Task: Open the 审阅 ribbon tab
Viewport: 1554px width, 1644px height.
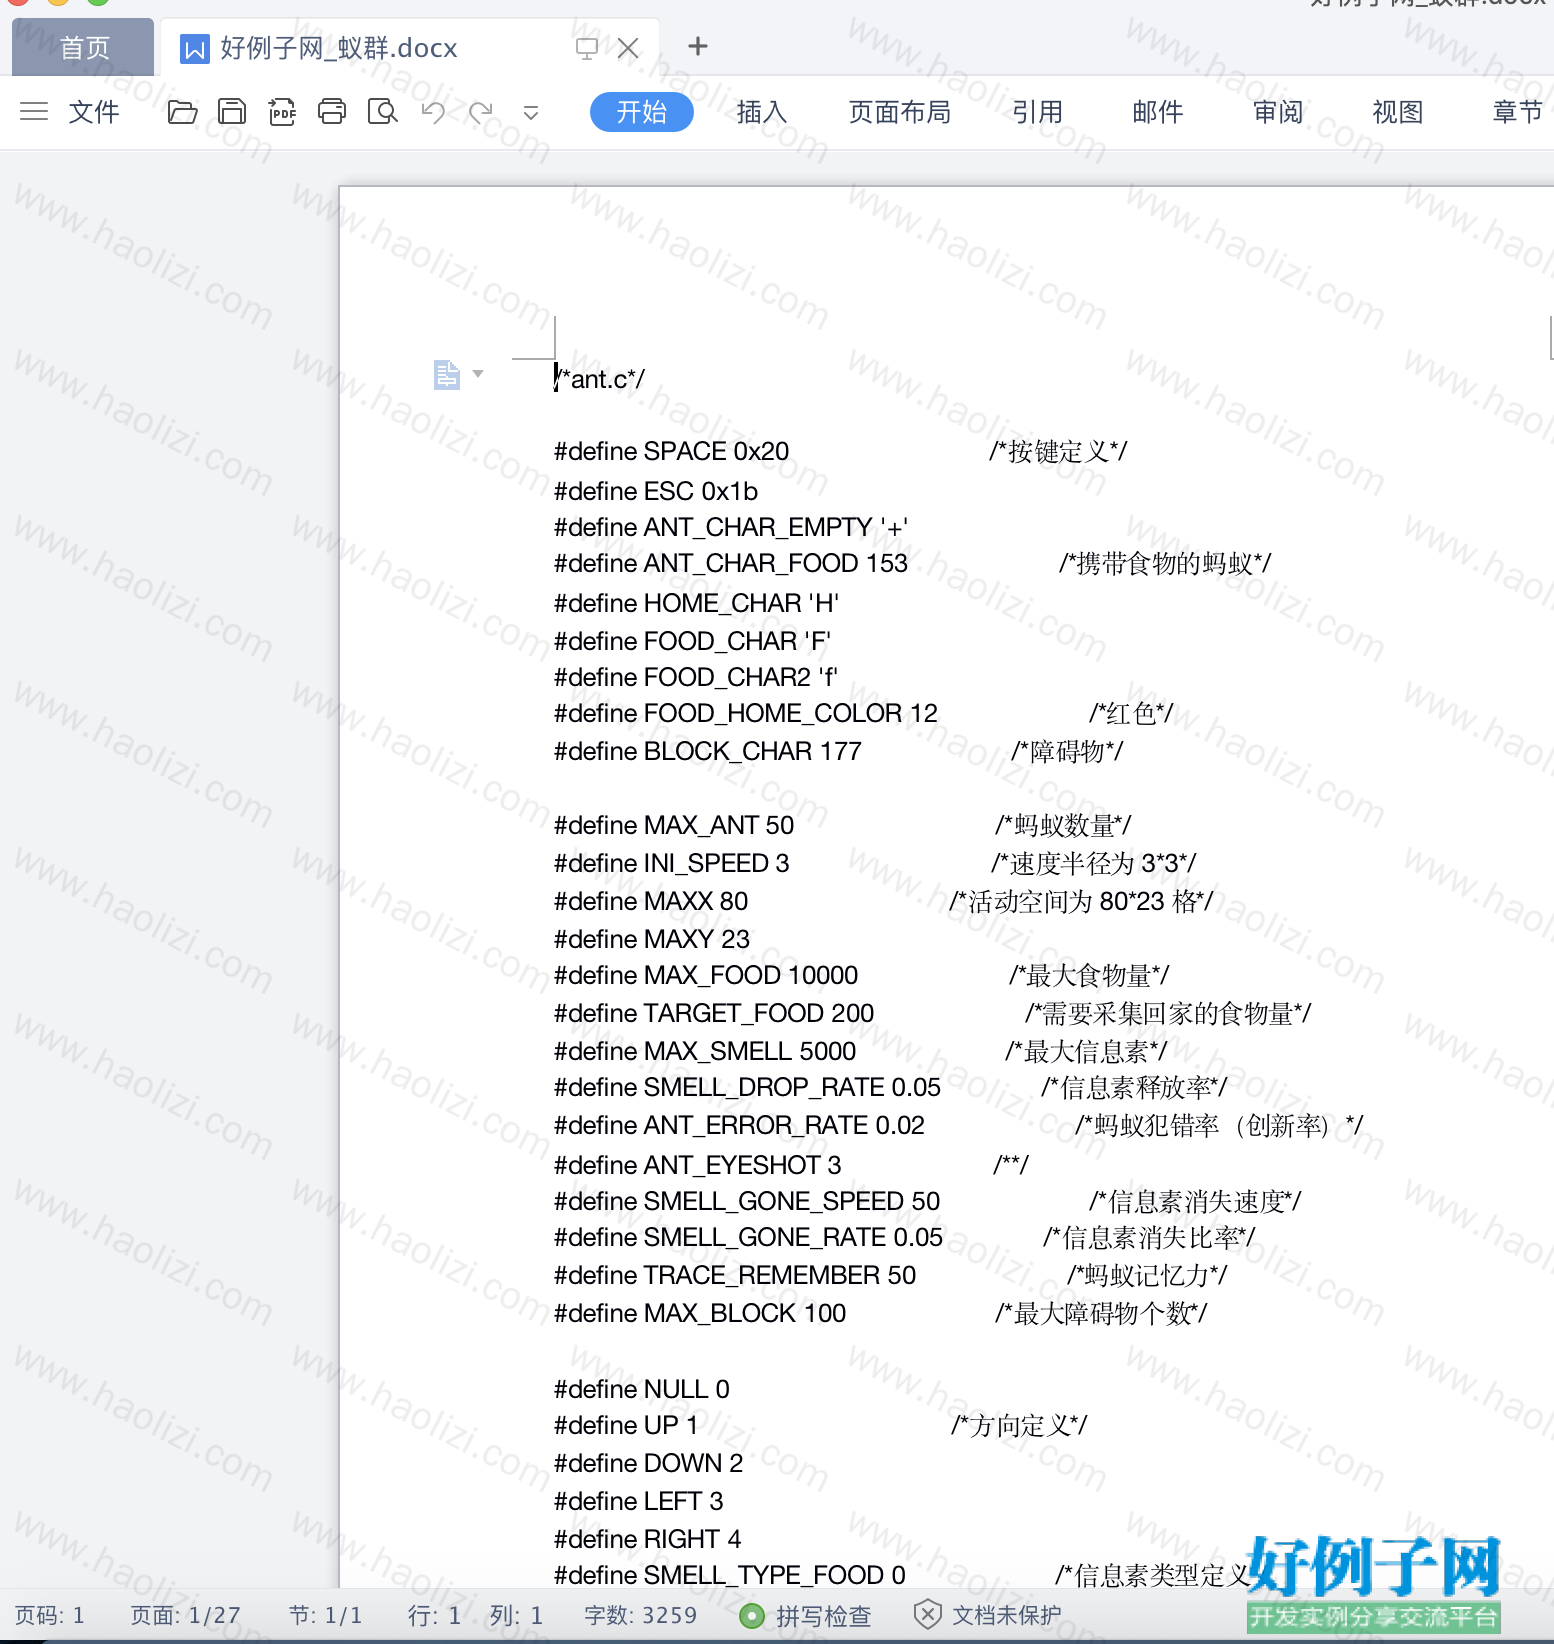Action: pos(1278,112)
